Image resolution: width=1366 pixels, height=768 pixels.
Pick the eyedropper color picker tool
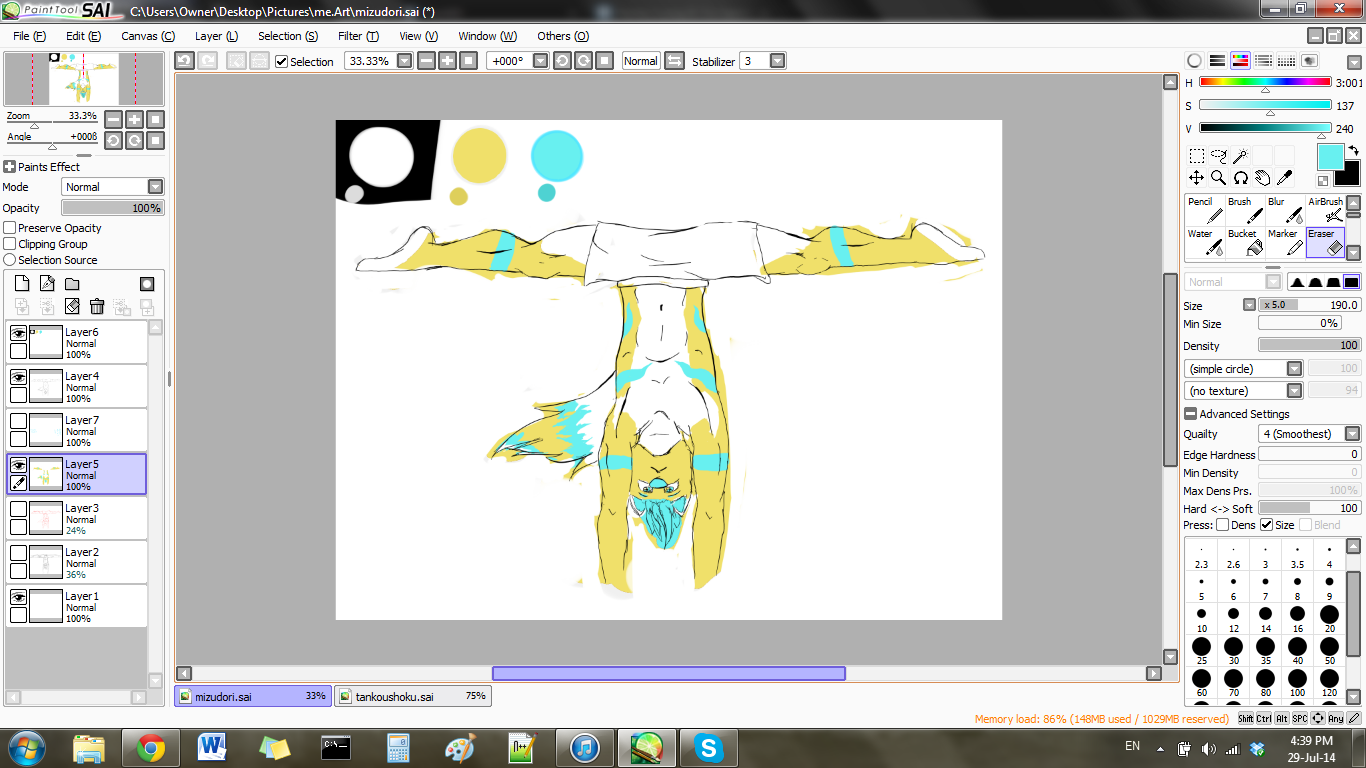(1284, 178)
